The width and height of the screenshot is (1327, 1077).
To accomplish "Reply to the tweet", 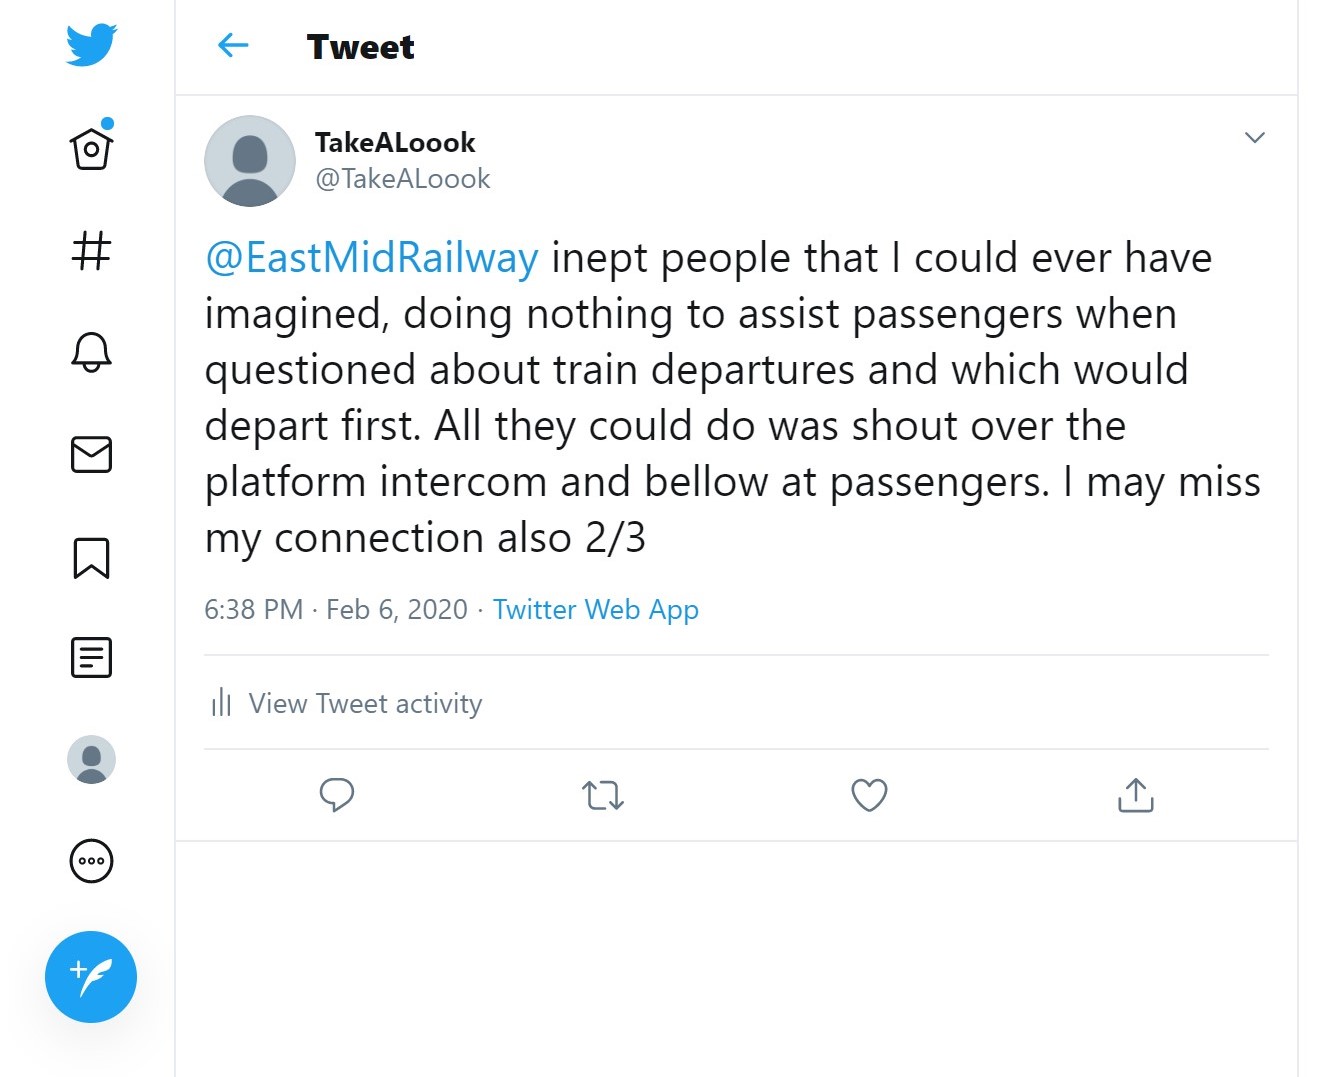I will (x=337, y=795).
